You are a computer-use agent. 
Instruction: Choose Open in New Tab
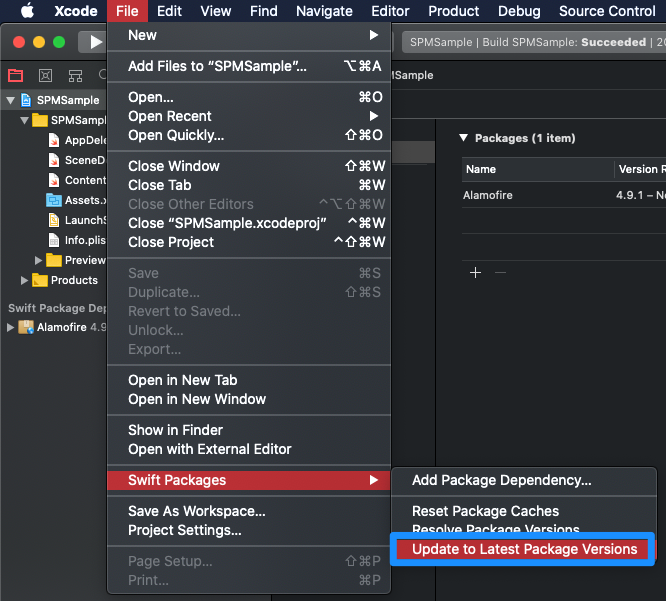point(249,380)
